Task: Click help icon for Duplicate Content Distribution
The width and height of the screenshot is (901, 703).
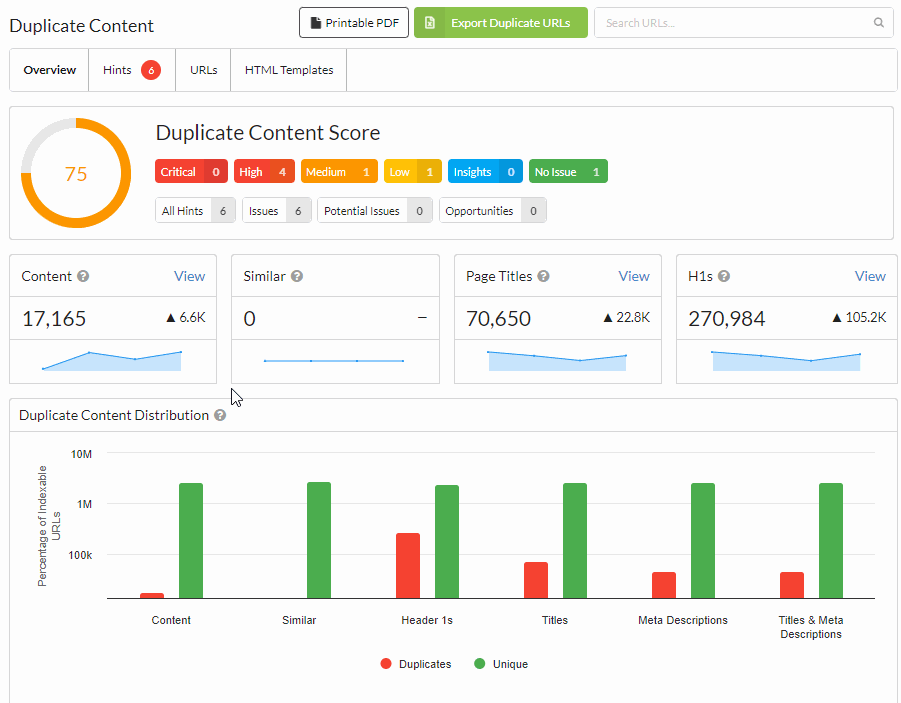Action: click(220, 415)
